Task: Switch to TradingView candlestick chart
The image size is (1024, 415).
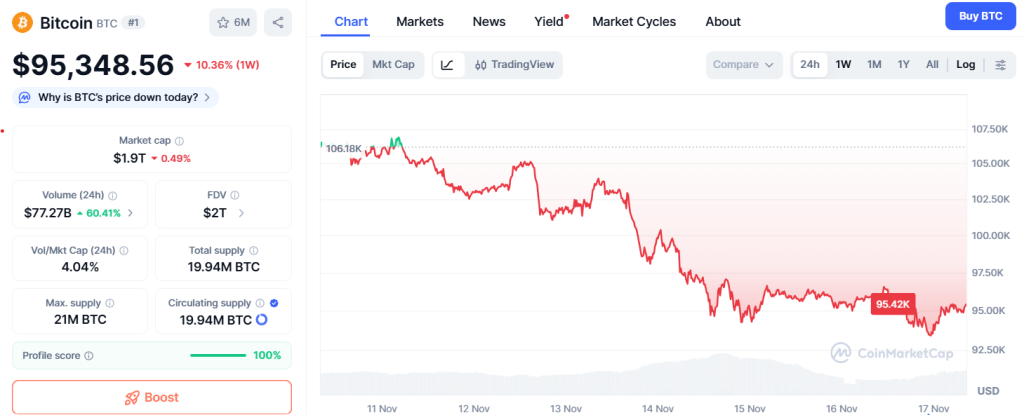Action: [x=512, y=65]
